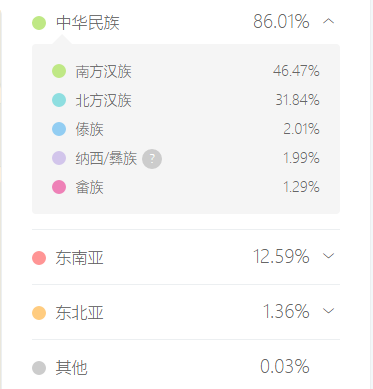Select the 南方汉族 row label
Screen dimensions: 373x389
click(104, 71)
